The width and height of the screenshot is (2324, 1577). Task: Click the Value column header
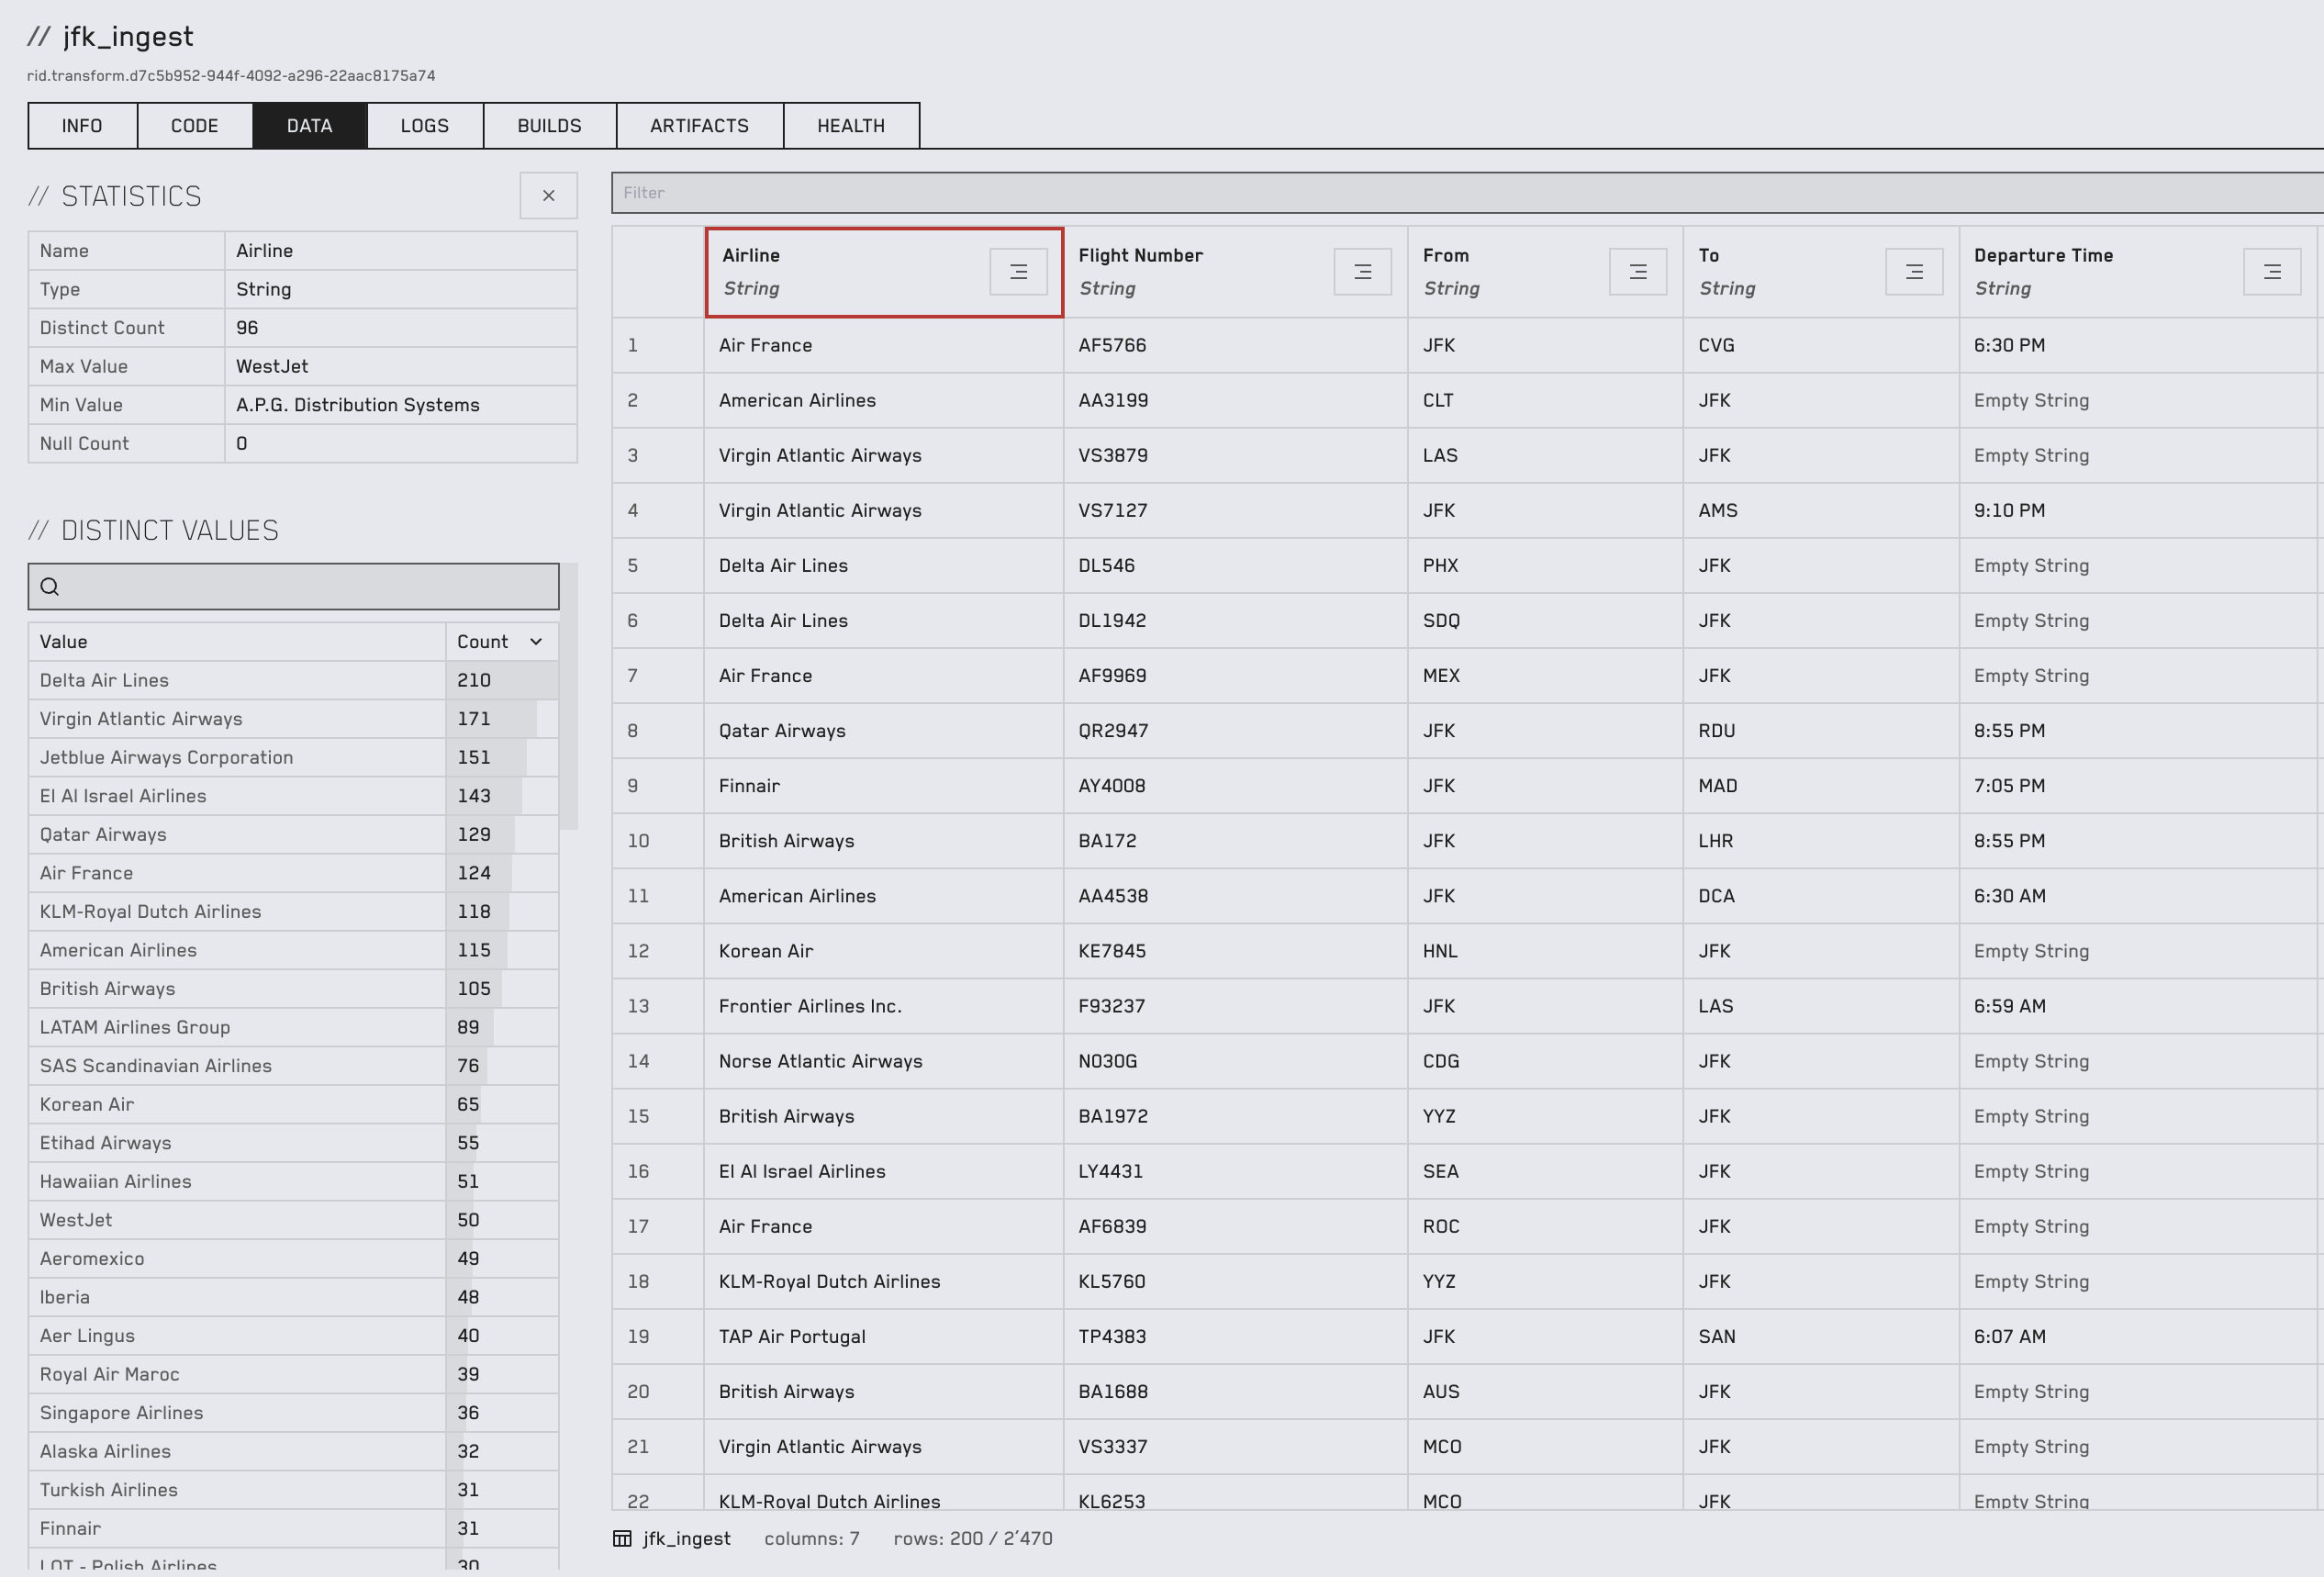[237, 642]
